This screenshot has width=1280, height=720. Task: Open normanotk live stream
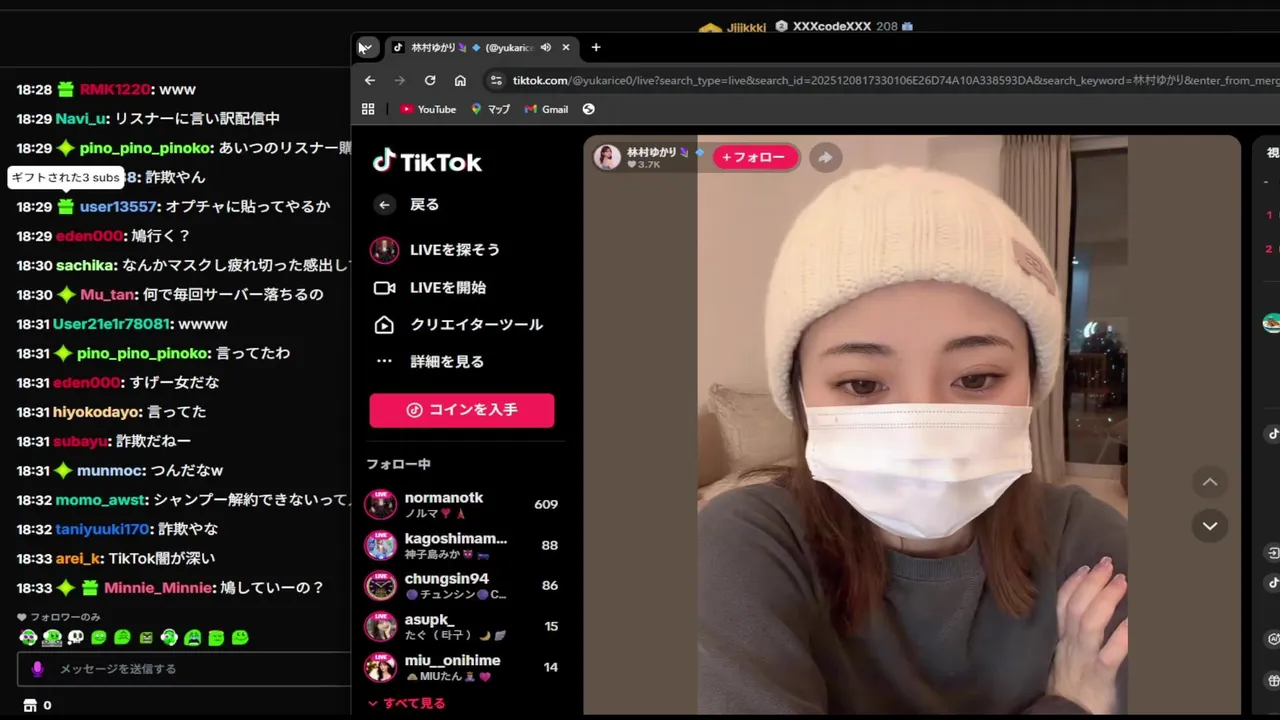(462, 504)
